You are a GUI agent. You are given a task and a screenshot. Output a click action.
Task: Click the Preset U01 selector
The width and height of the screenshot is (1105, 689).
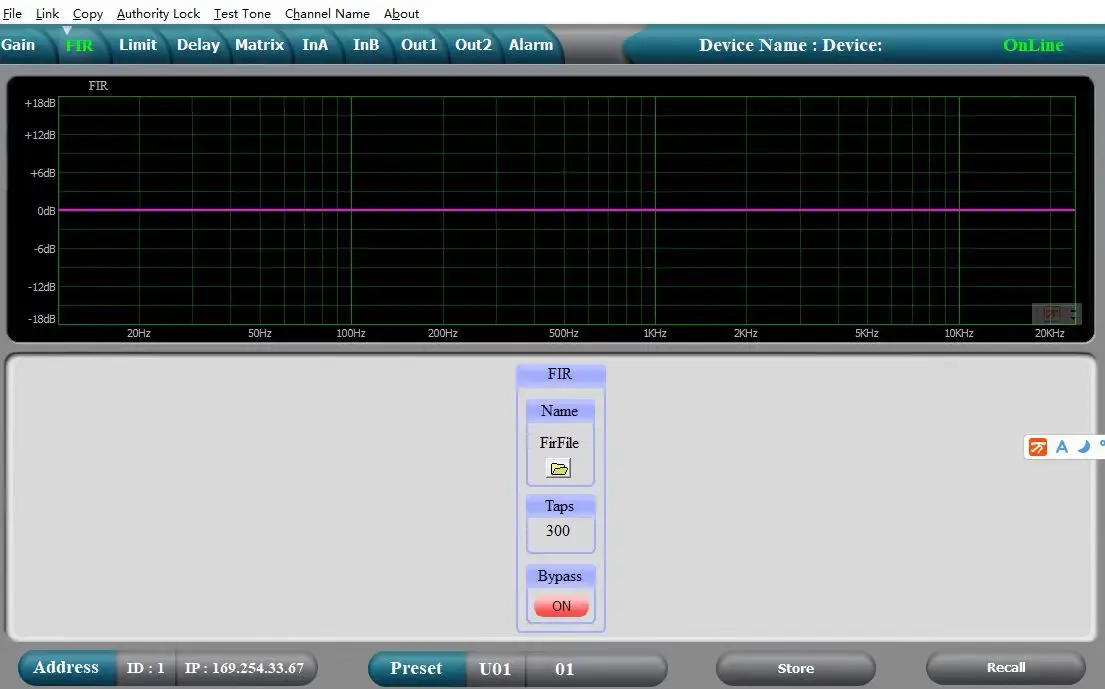[x=495, y=669]
